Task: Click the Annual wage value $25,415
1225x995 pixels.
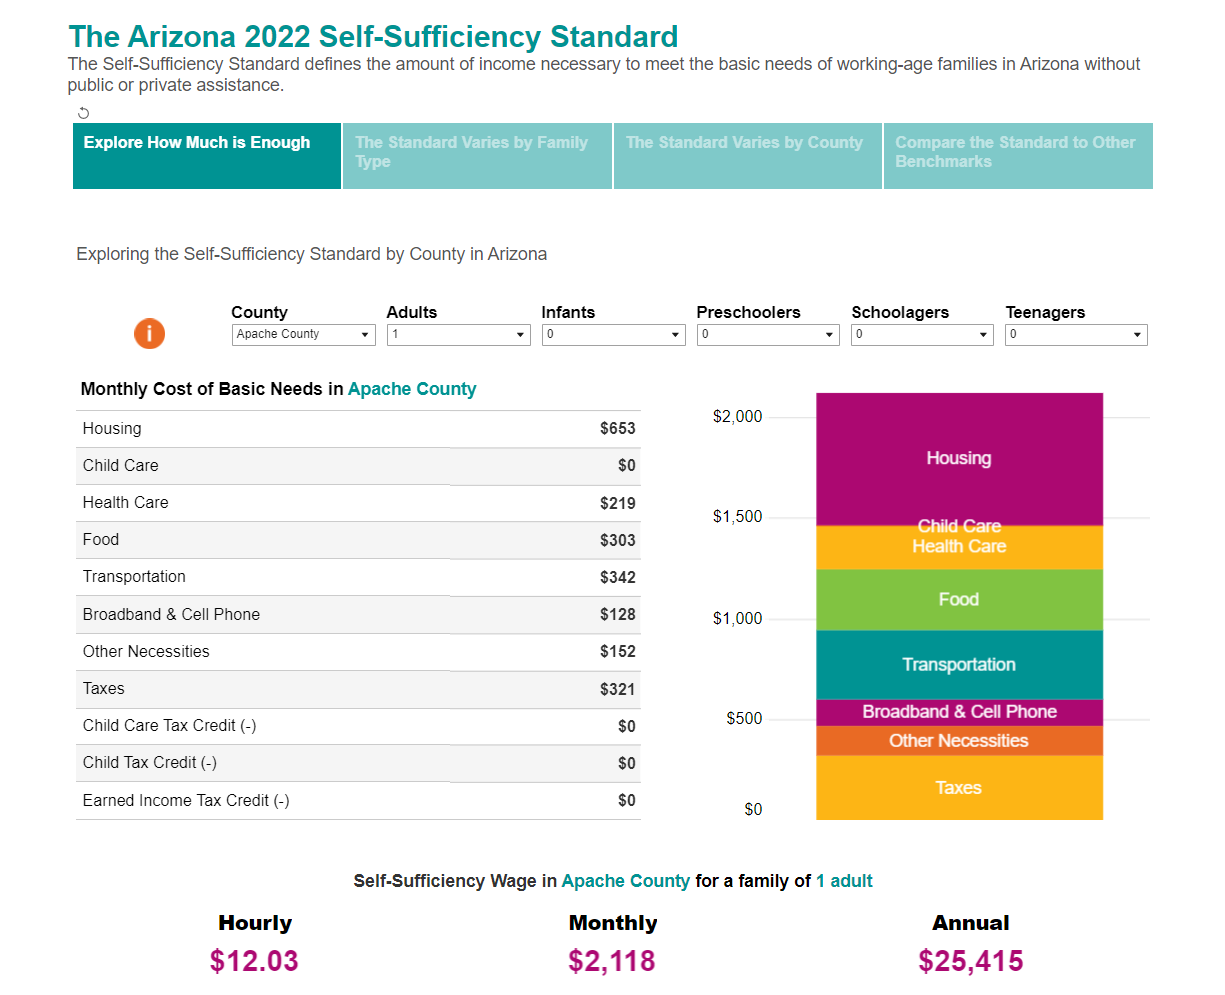Action: pos(970,960)
